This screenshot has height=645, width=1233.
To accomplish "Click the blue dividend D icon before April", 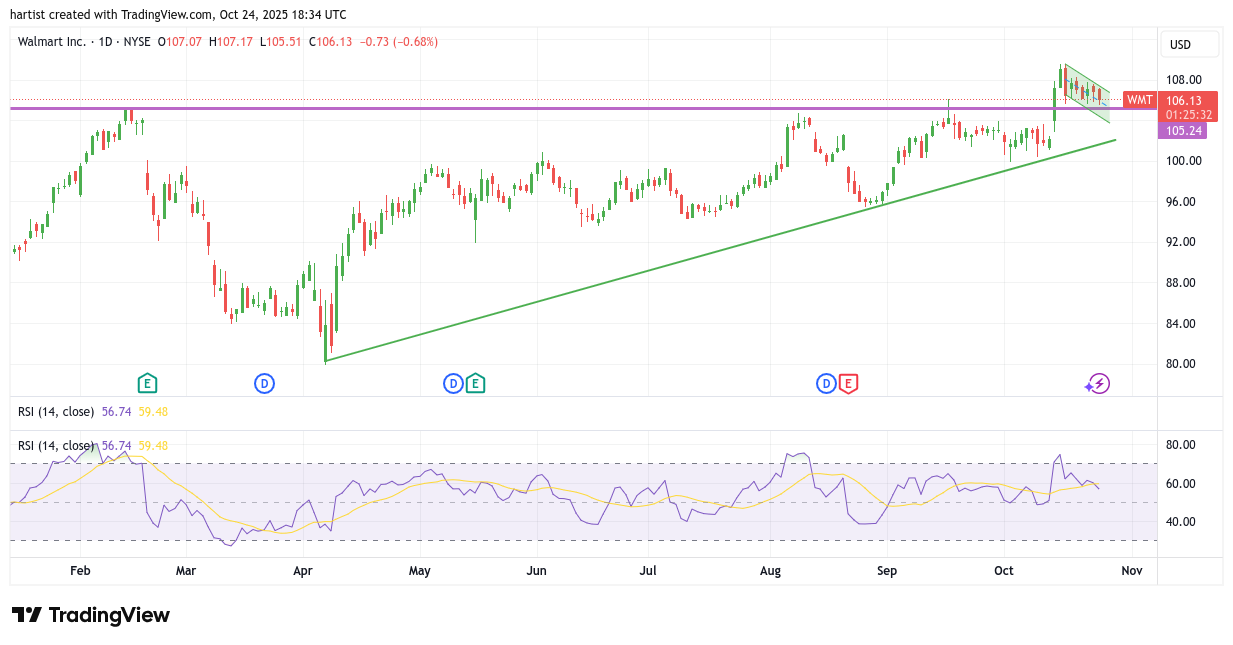I will pyautogui.click(x=264, y=383).
